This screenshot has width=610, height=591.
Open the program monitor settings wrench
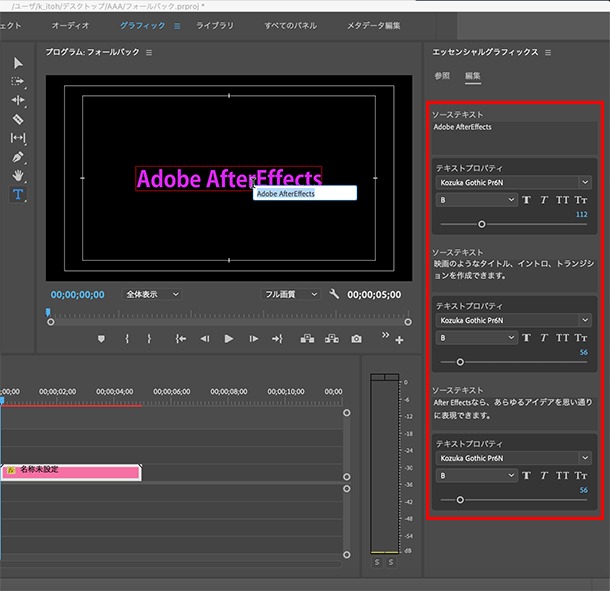(334, 294)
